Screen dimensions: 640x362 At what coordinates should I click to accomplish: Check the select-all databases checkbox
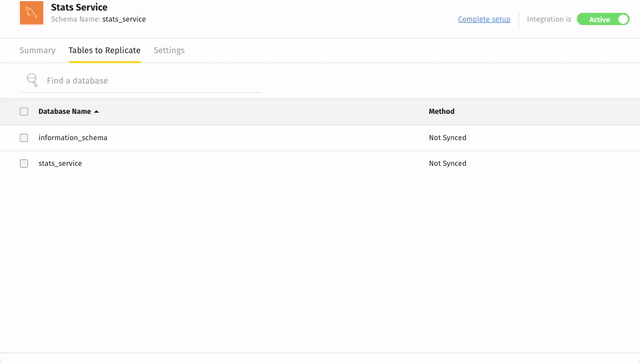(24, 111)
